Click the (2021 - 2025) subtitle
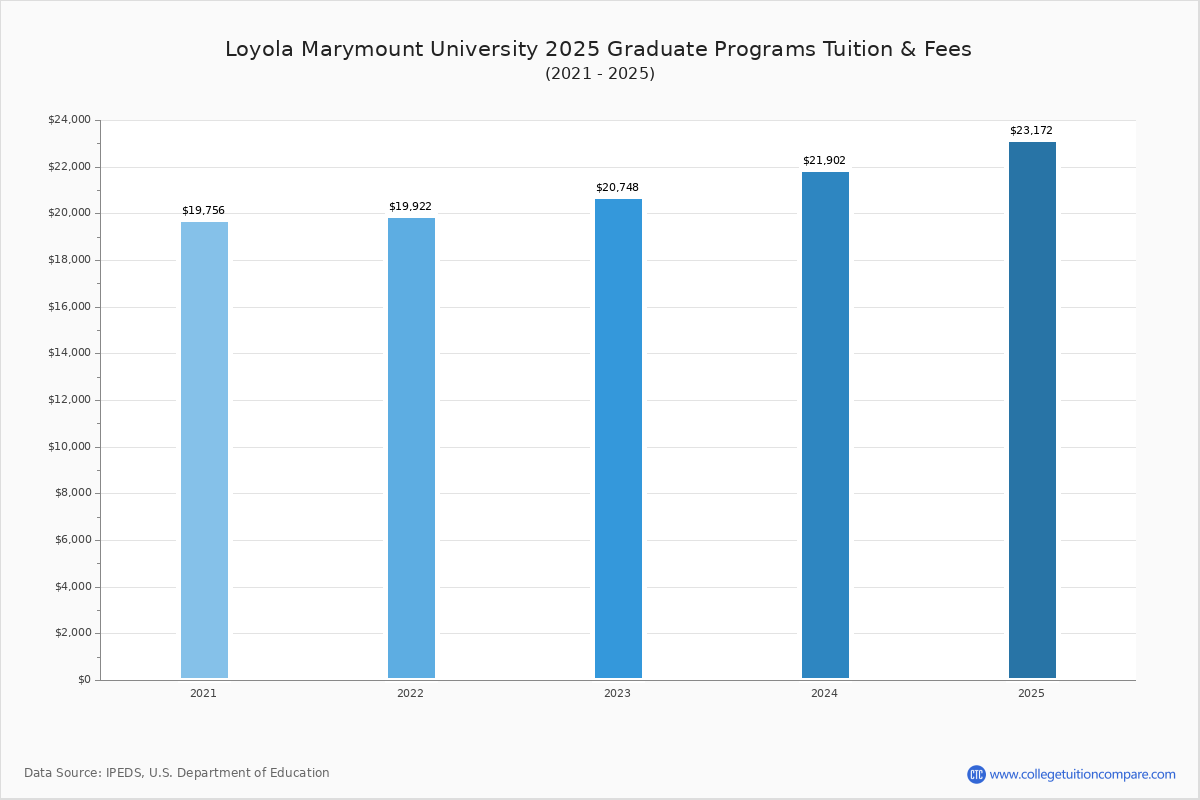Viewport: 1200px width, 800px height. pos(600,74)
